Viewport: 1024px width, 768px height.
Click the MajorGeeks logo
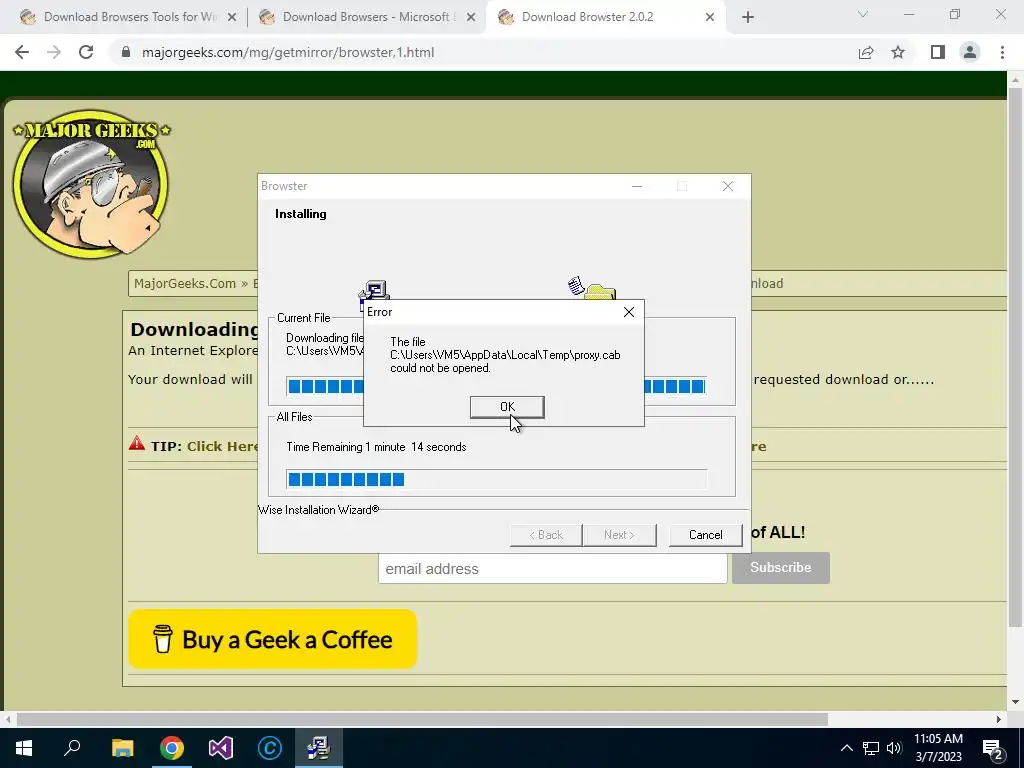point(91,184)
